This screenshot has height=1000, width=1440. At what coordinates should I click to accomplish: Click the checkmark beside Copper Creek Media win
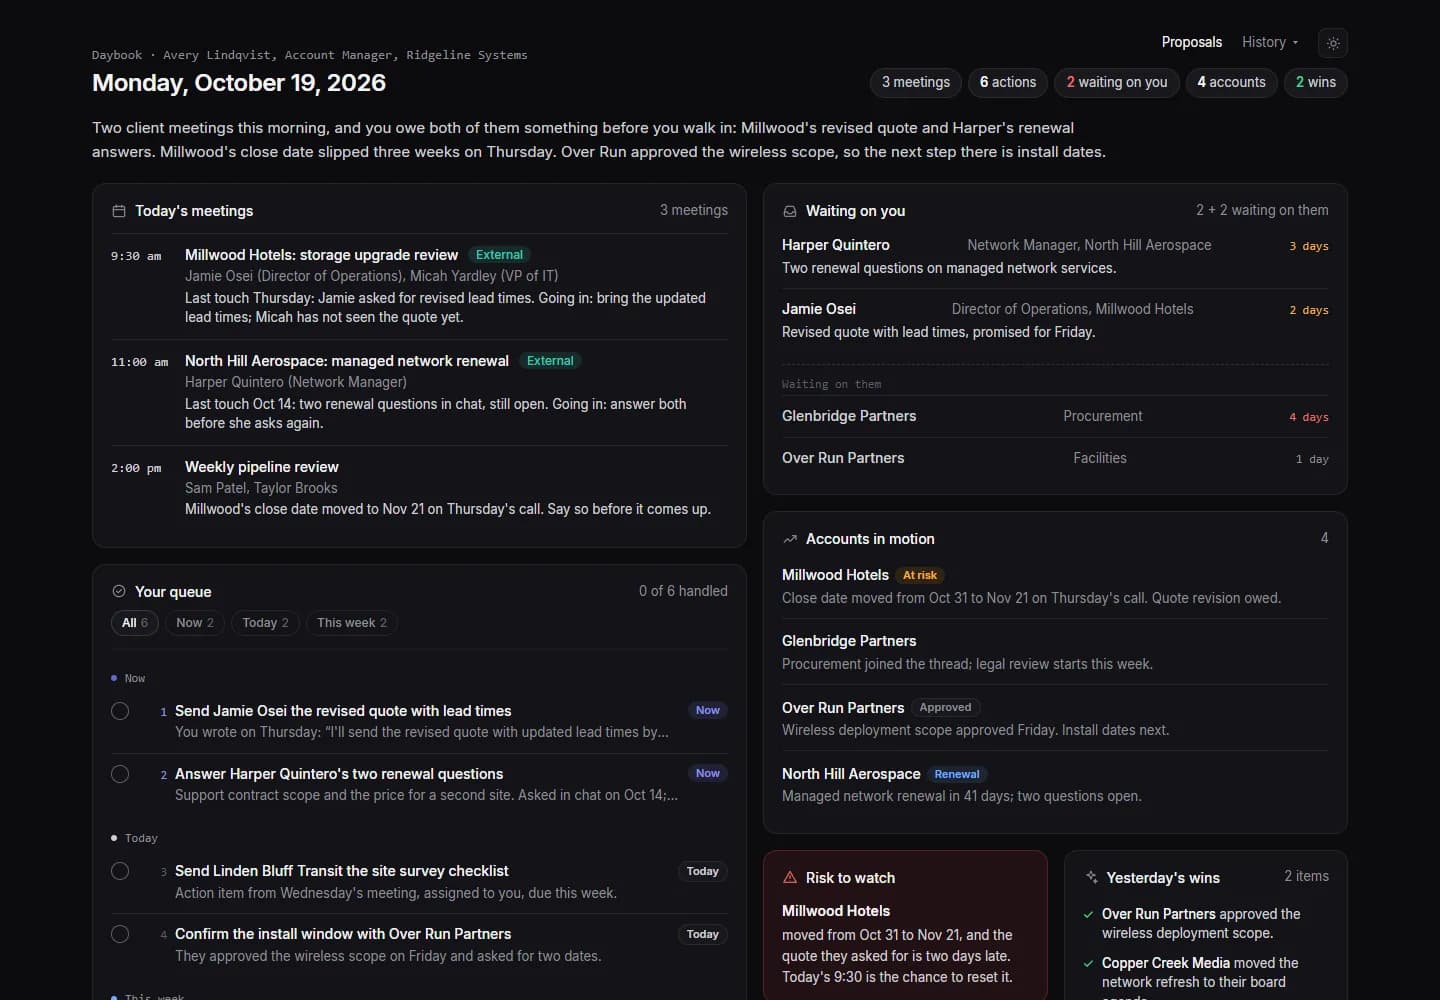1088,963
